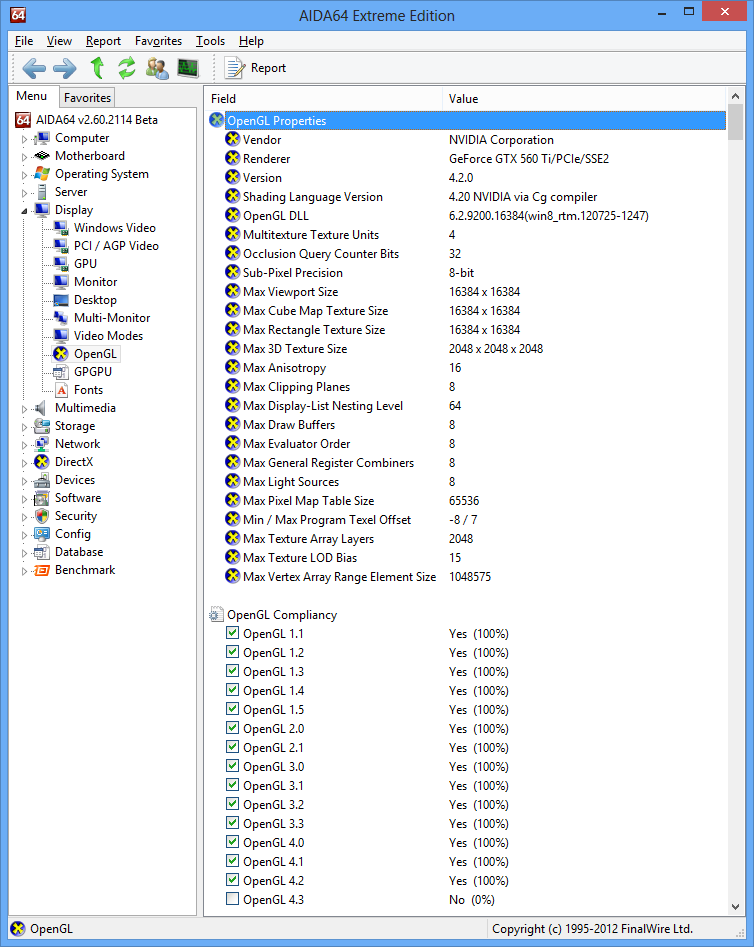Expand the Storage tree node arrow
The height and width of the screenshot is (947, 754).
24,427
